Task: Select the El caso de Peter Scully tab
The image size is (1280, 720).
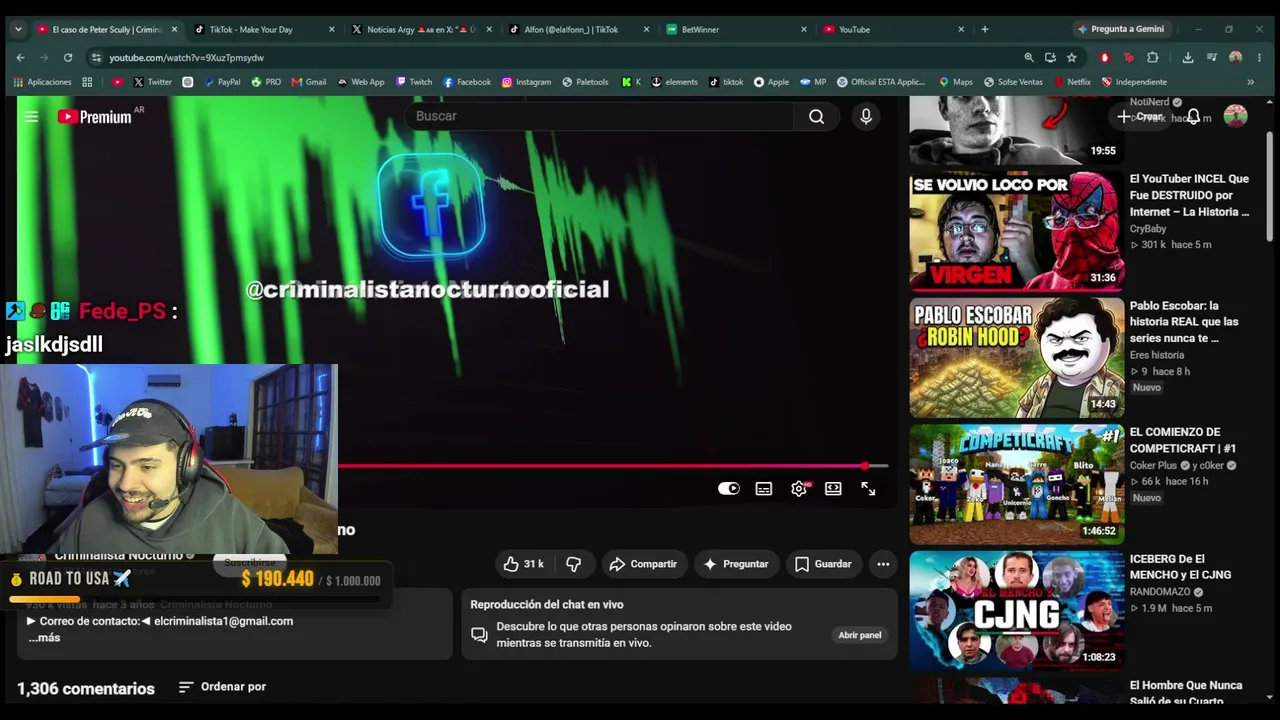Action: (106, 29)
